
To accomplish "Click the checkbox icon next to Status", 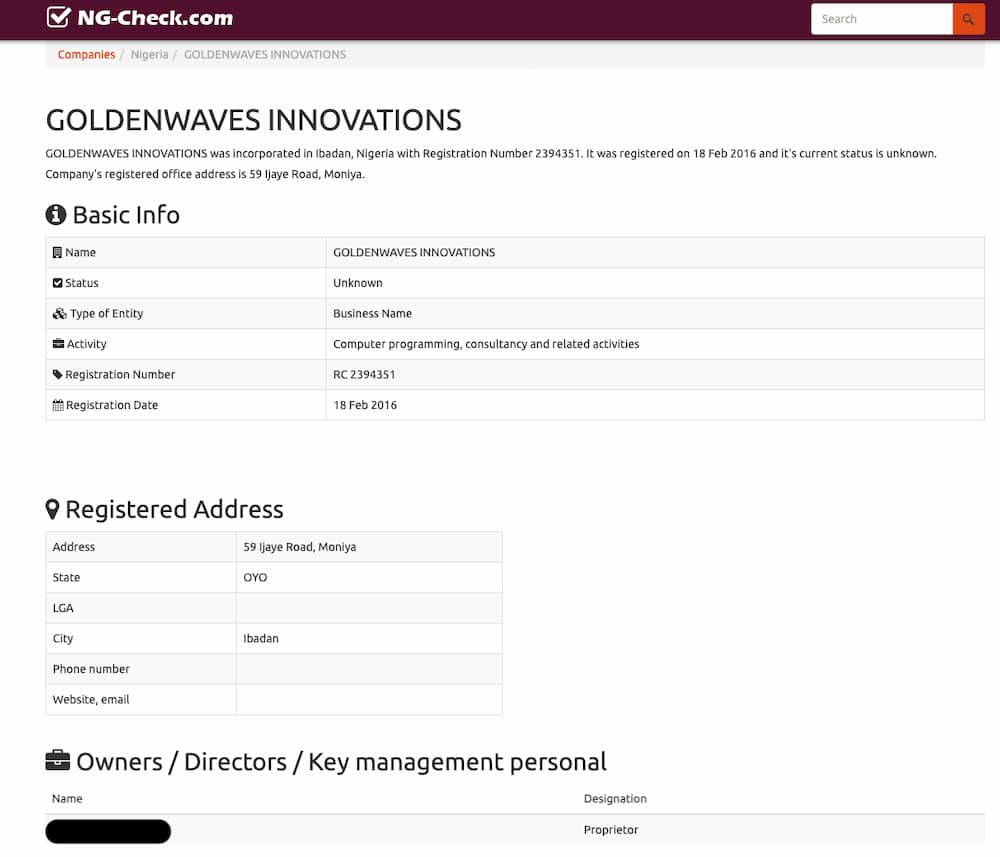I will [x=58, y=282].
